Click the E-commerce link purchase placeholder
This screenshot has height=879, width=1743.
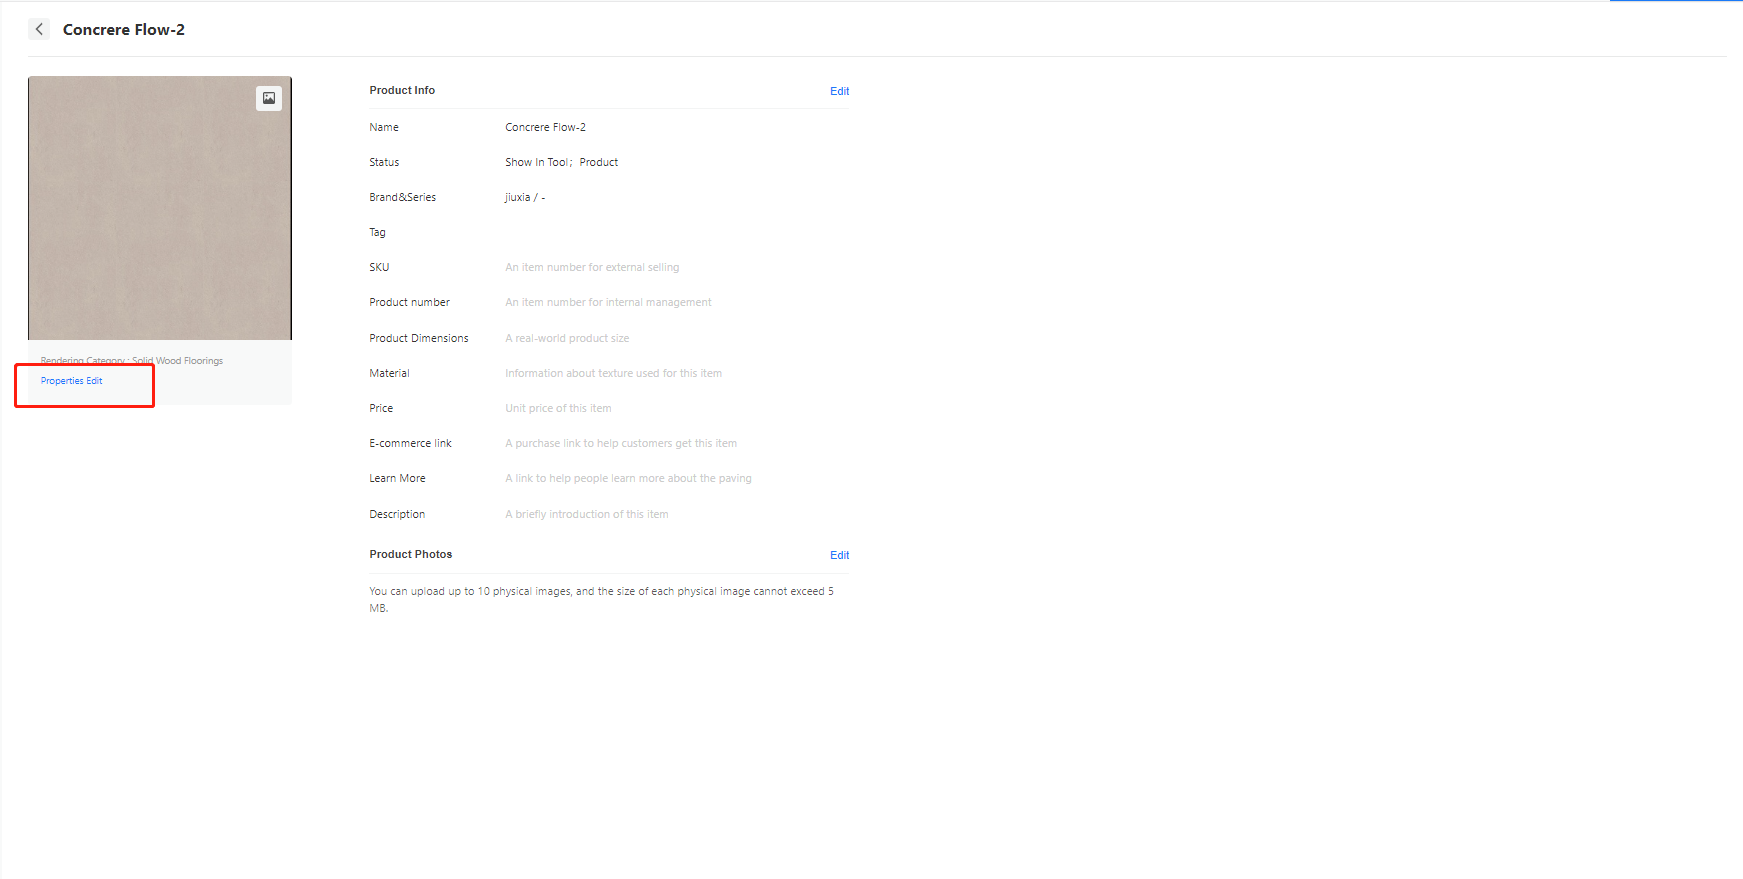(621, 443)
